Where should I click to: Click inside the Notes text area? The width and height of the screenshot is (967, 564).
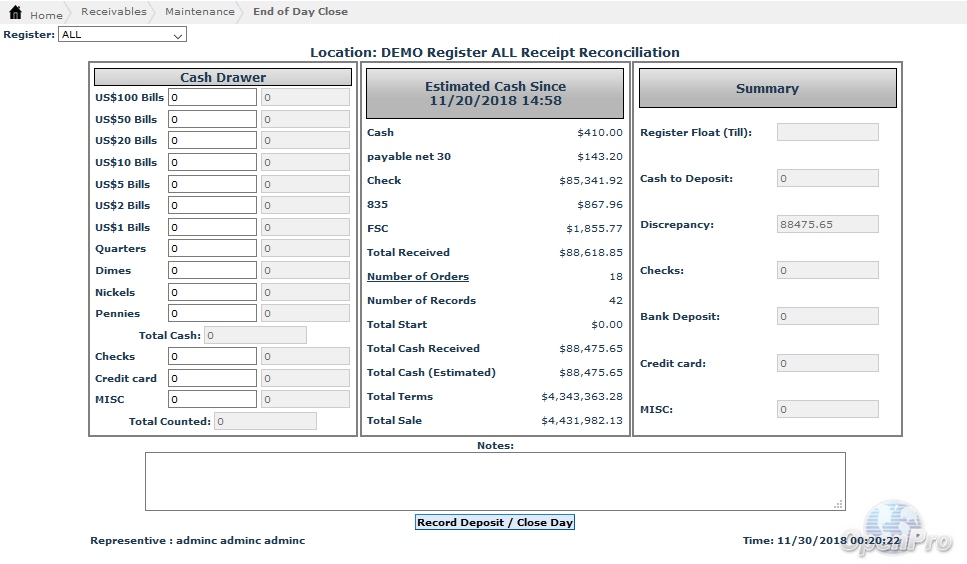click(x=494, y=481)
